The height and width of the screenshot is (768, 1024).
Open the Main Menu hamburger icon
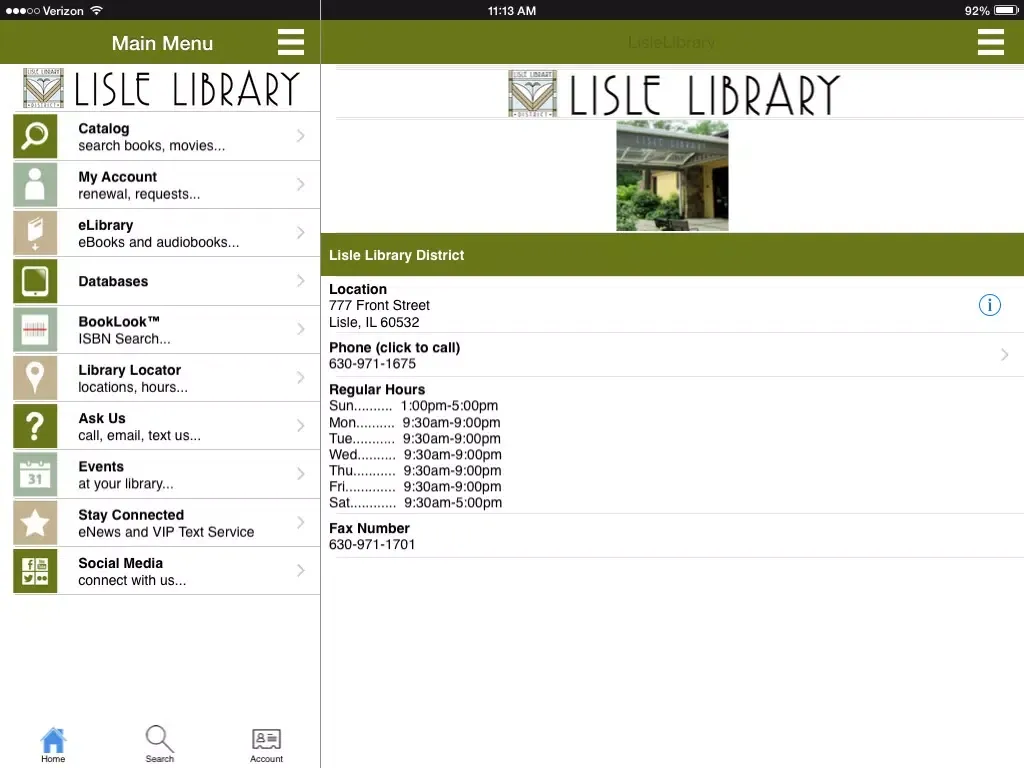click(291, 42)
